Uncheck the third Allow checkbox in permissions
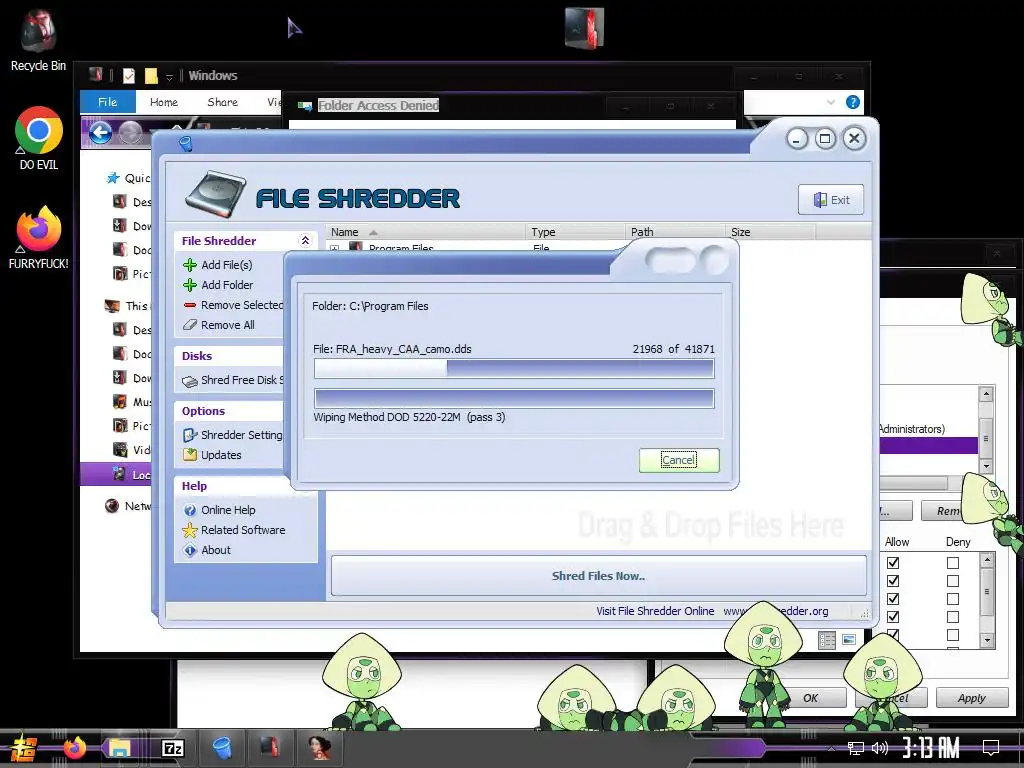 coord(893,599)
